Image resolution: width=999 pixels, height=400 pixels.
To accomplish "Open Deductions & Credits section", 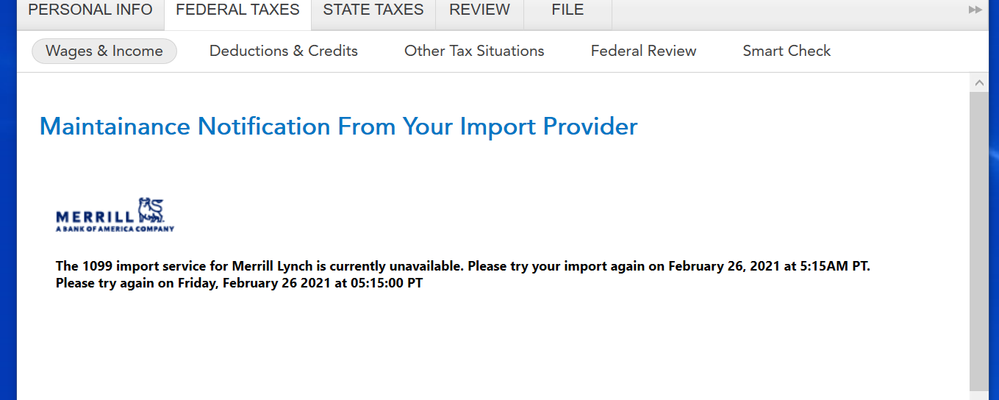I will [x=284, y=51].
